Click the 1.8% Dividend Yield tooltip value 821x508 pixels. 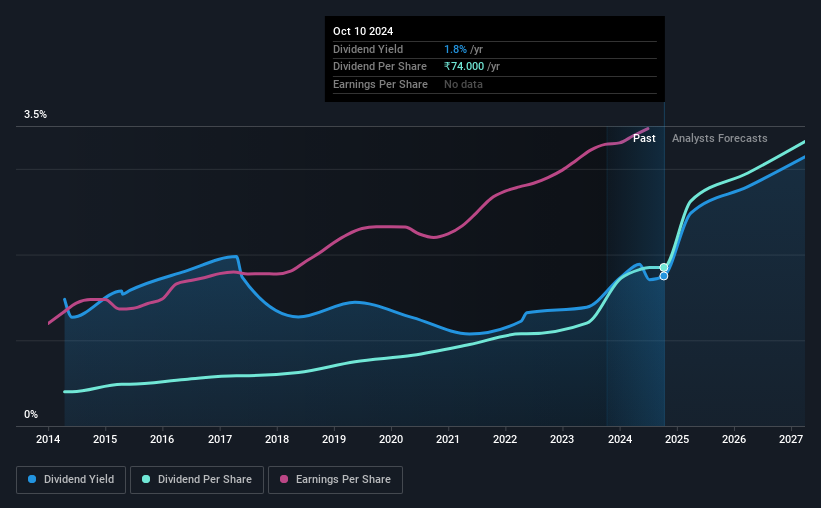(456, 49)
